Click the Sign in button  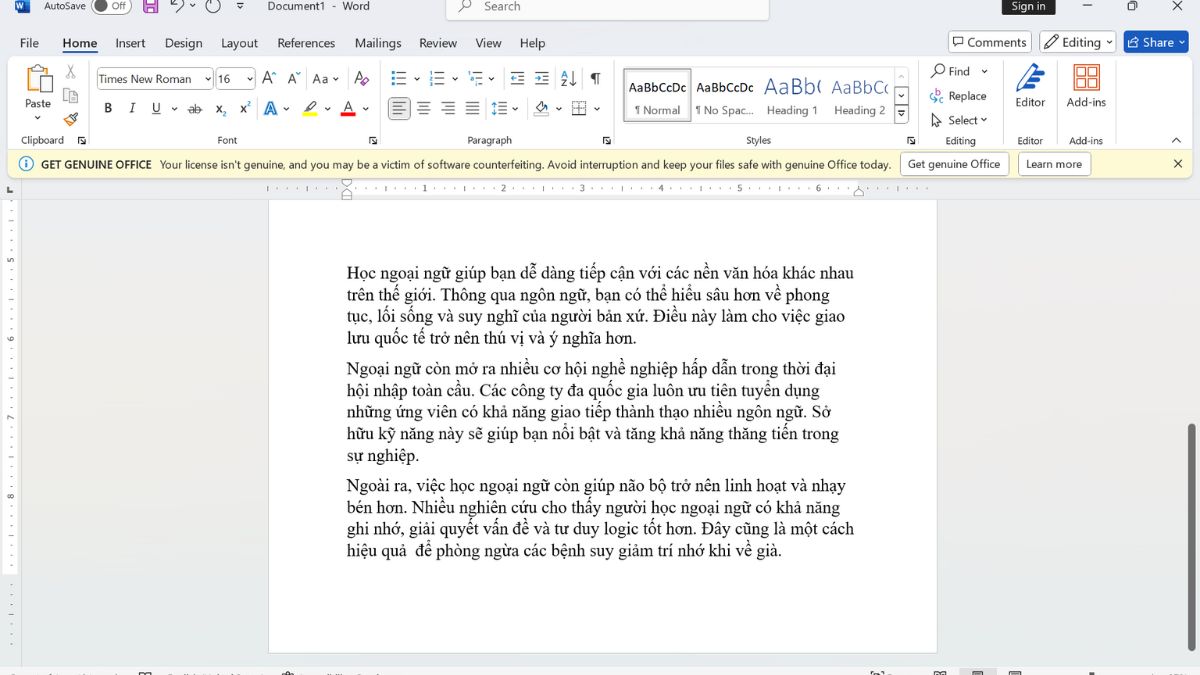(1028, 6)
